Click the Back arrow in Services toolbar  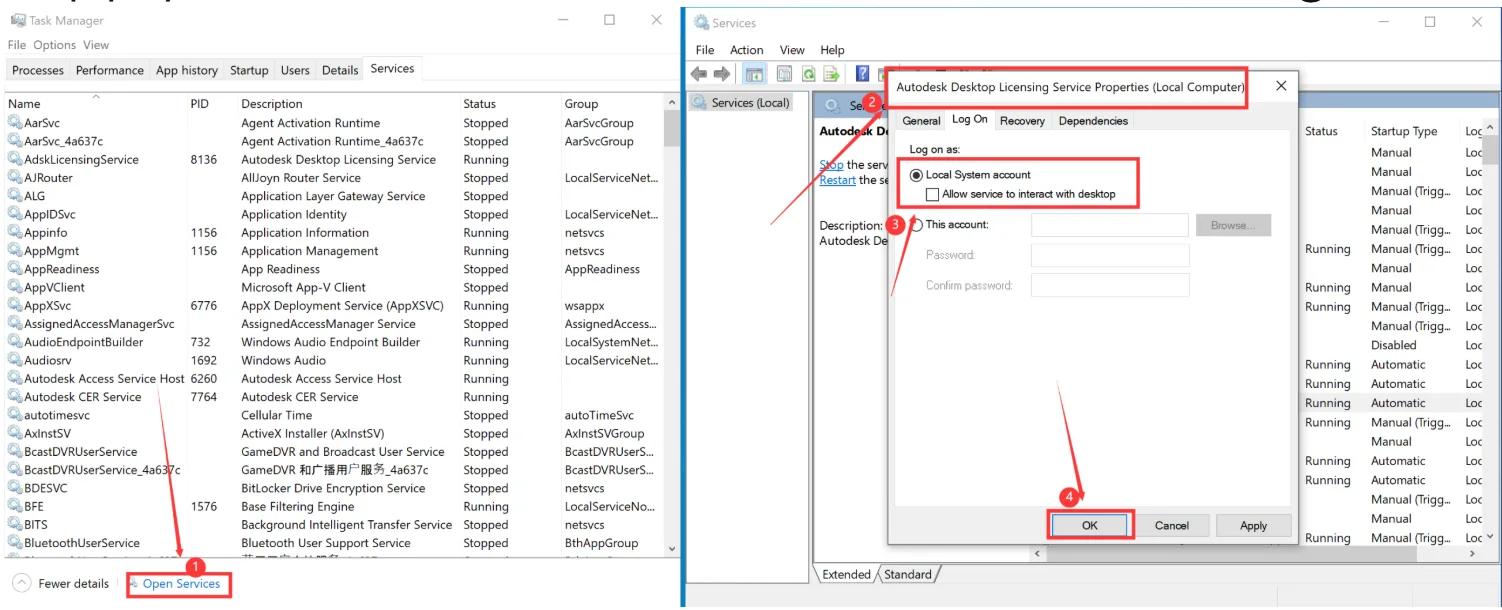[698, 74]
